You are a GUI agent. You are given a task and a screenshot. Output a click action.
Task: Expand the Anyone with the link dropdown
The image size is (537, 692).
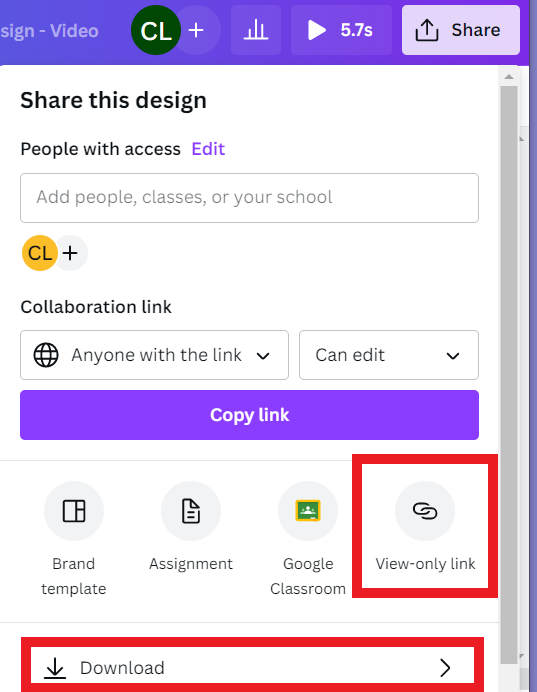click(x=154, y=355)
